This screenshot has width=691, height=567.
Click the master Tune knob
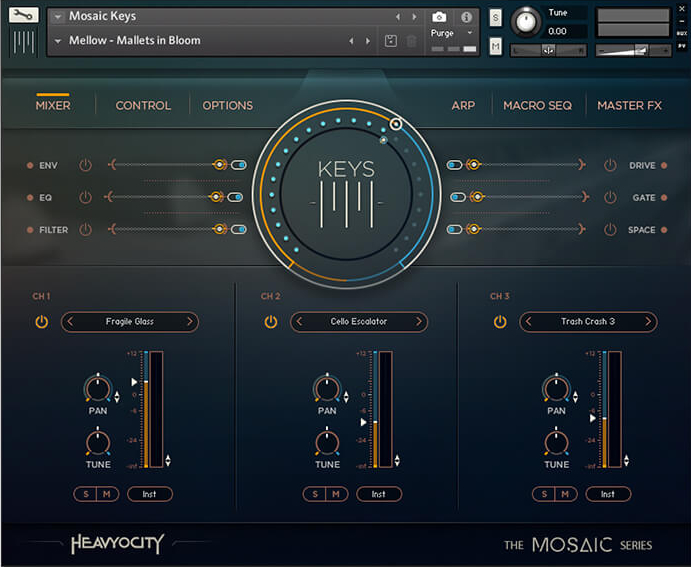tap(526, 22)
